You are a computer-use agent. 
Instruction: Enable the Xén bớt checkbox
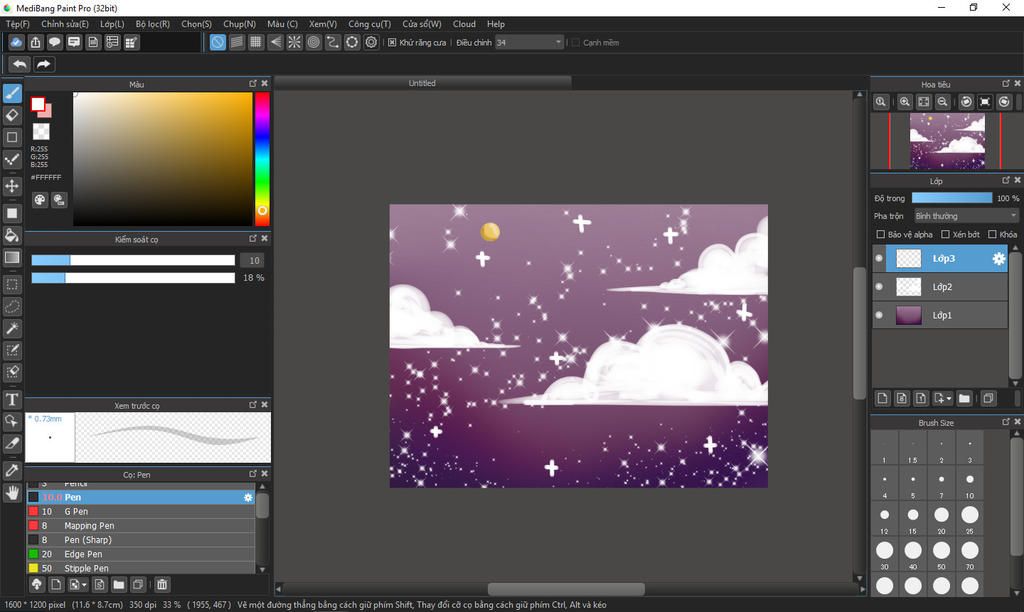(x=945, y=234)
